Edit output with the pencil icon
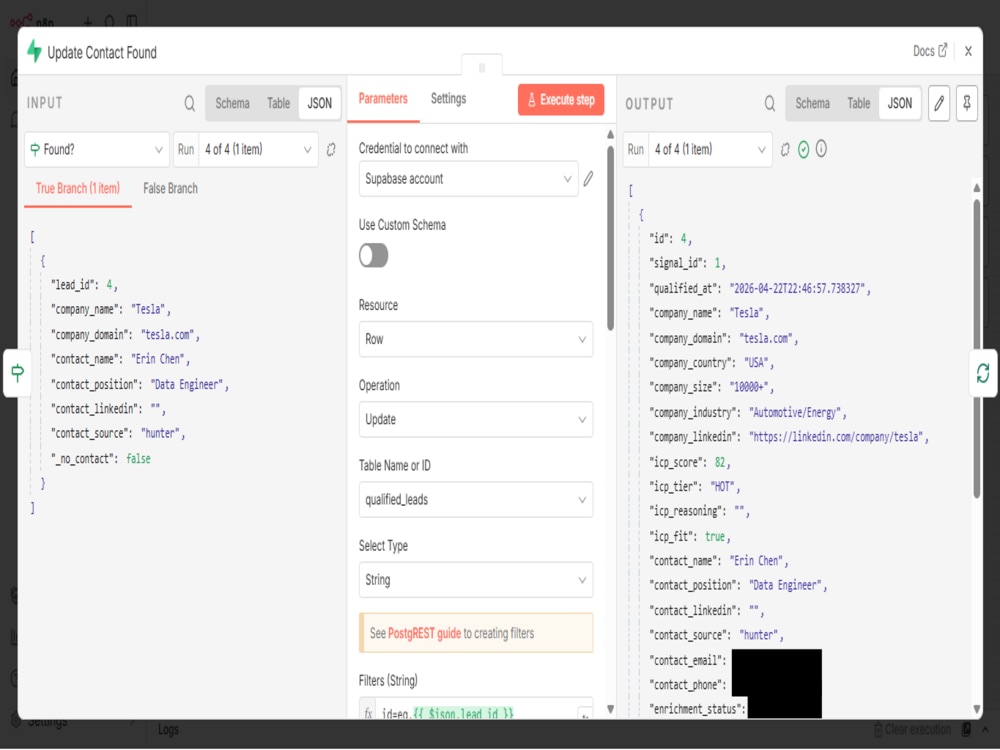 [939, 103]
